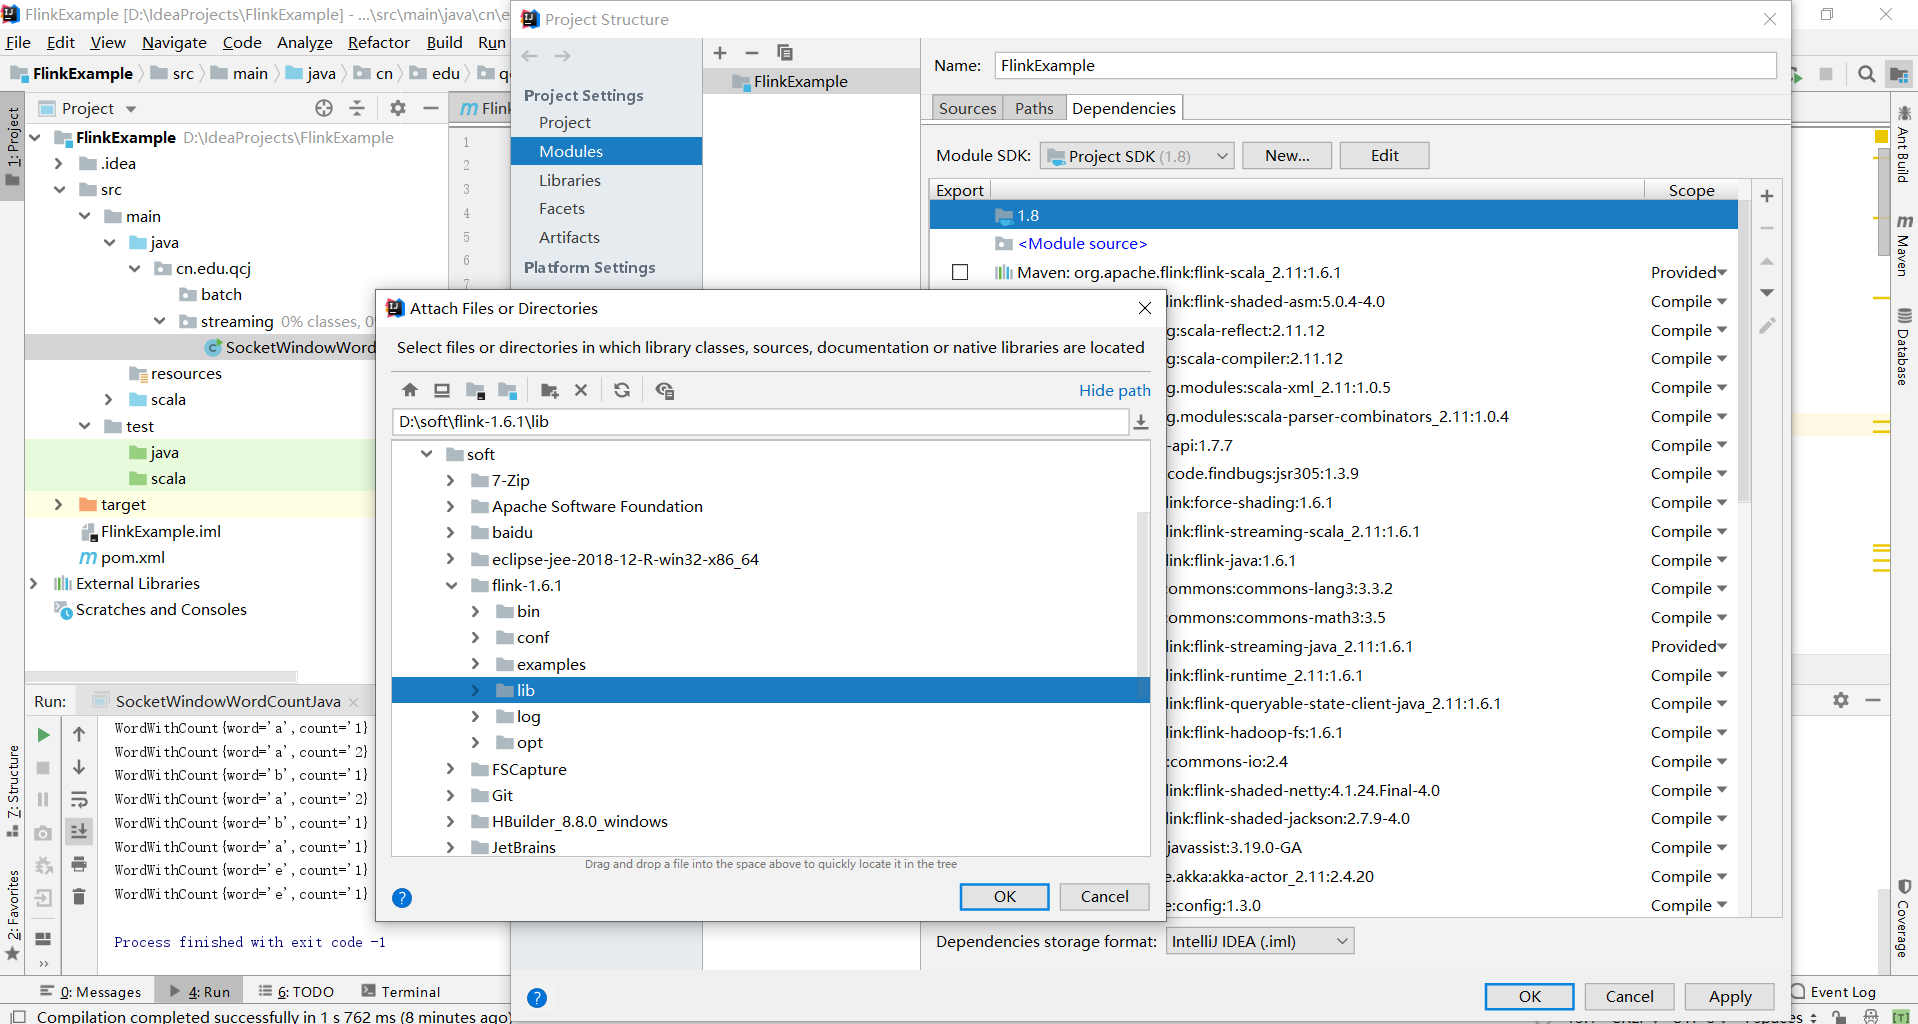Toggle export checkbox for flink-scala_2.11:1.6.1
The image size is (1918, 1024).
click(960, 272)
